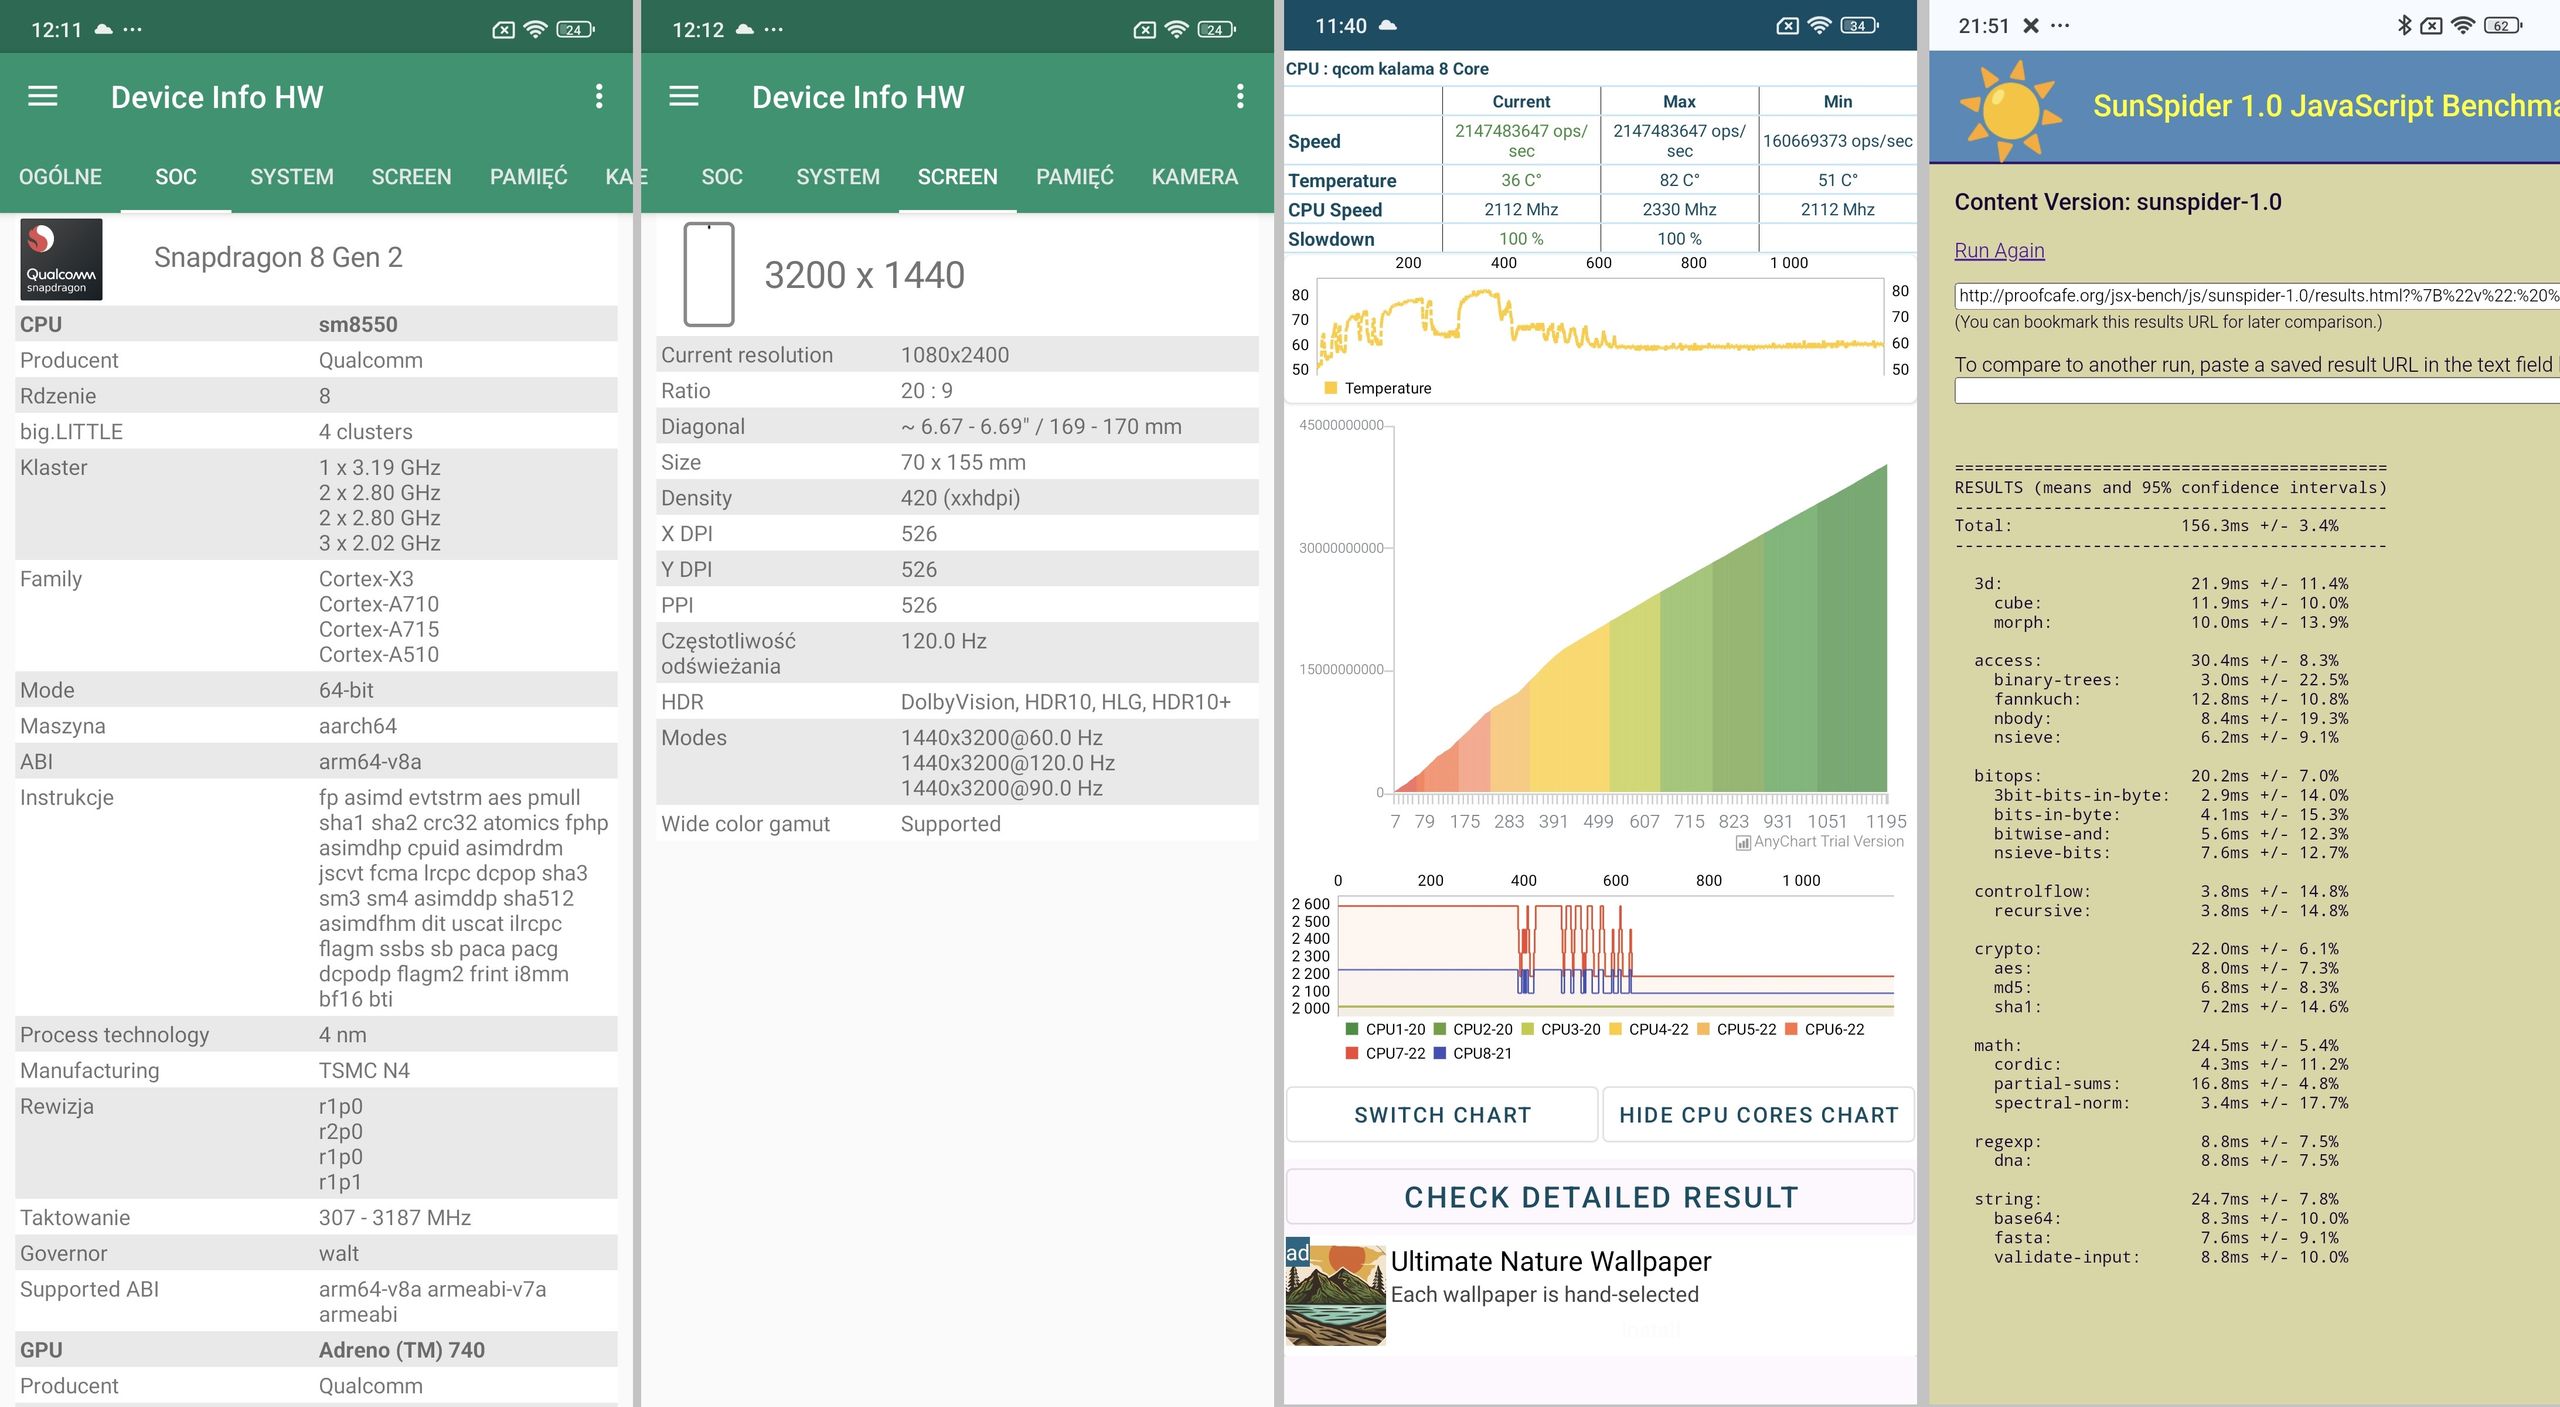Switch to OGÓLNE tab in the 12:11 screenshot
The width and height of the screenshot is (2560, 1407).
pos(60,177)
